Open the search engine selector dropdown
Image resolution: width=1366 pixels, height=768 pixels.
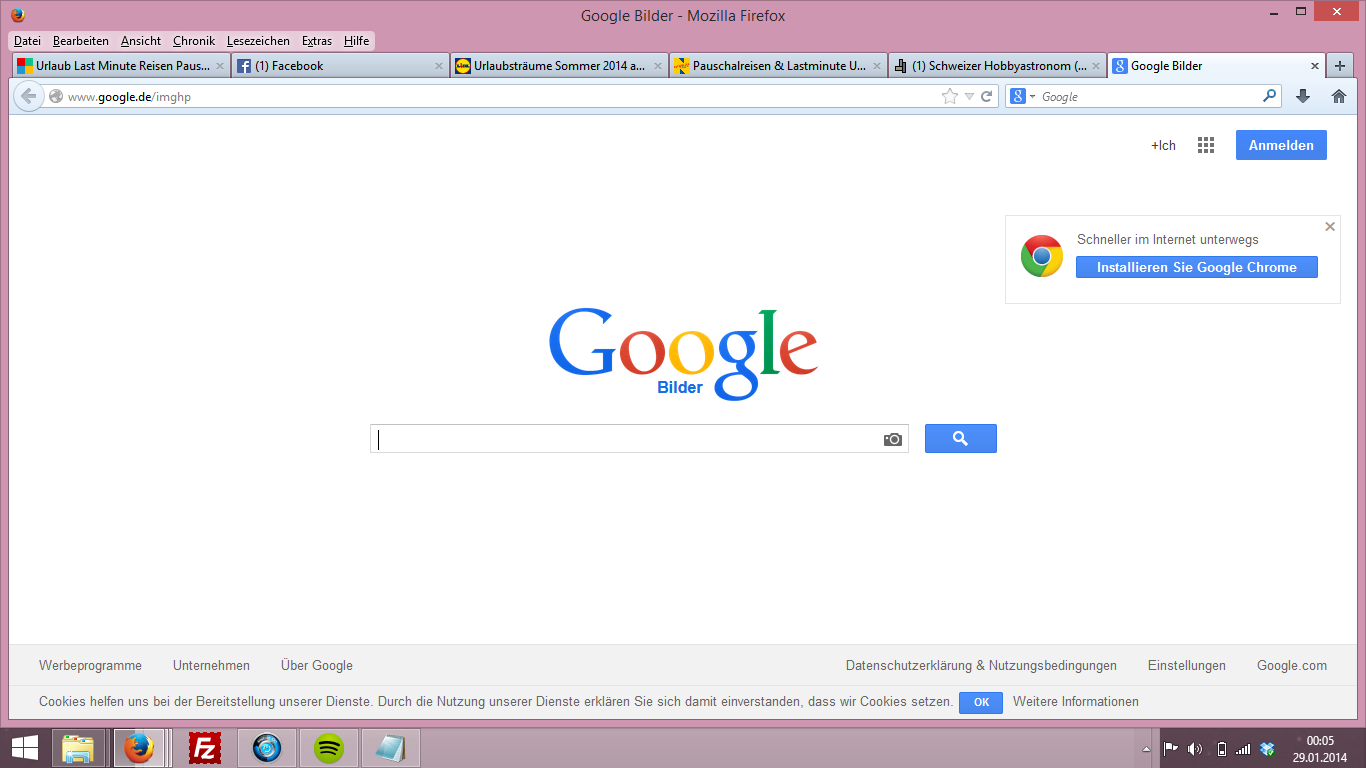1022,96
